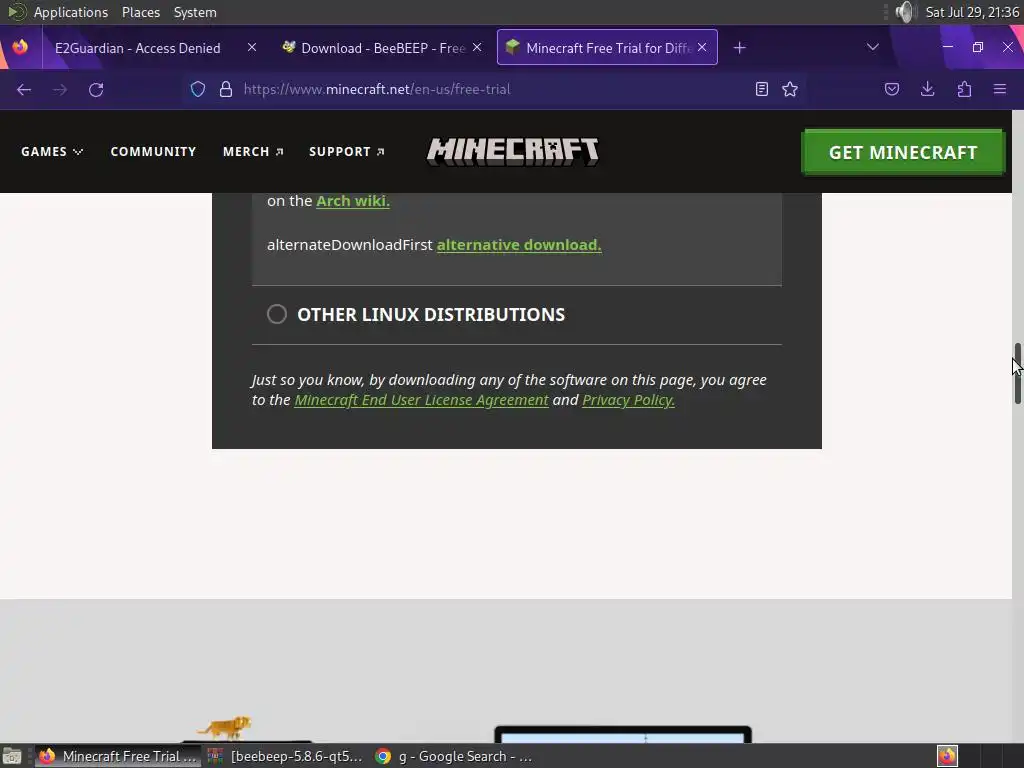This screenshot has width=1024, height=768.
Task: Open the Merch external nav link
Action: point(253,152)
